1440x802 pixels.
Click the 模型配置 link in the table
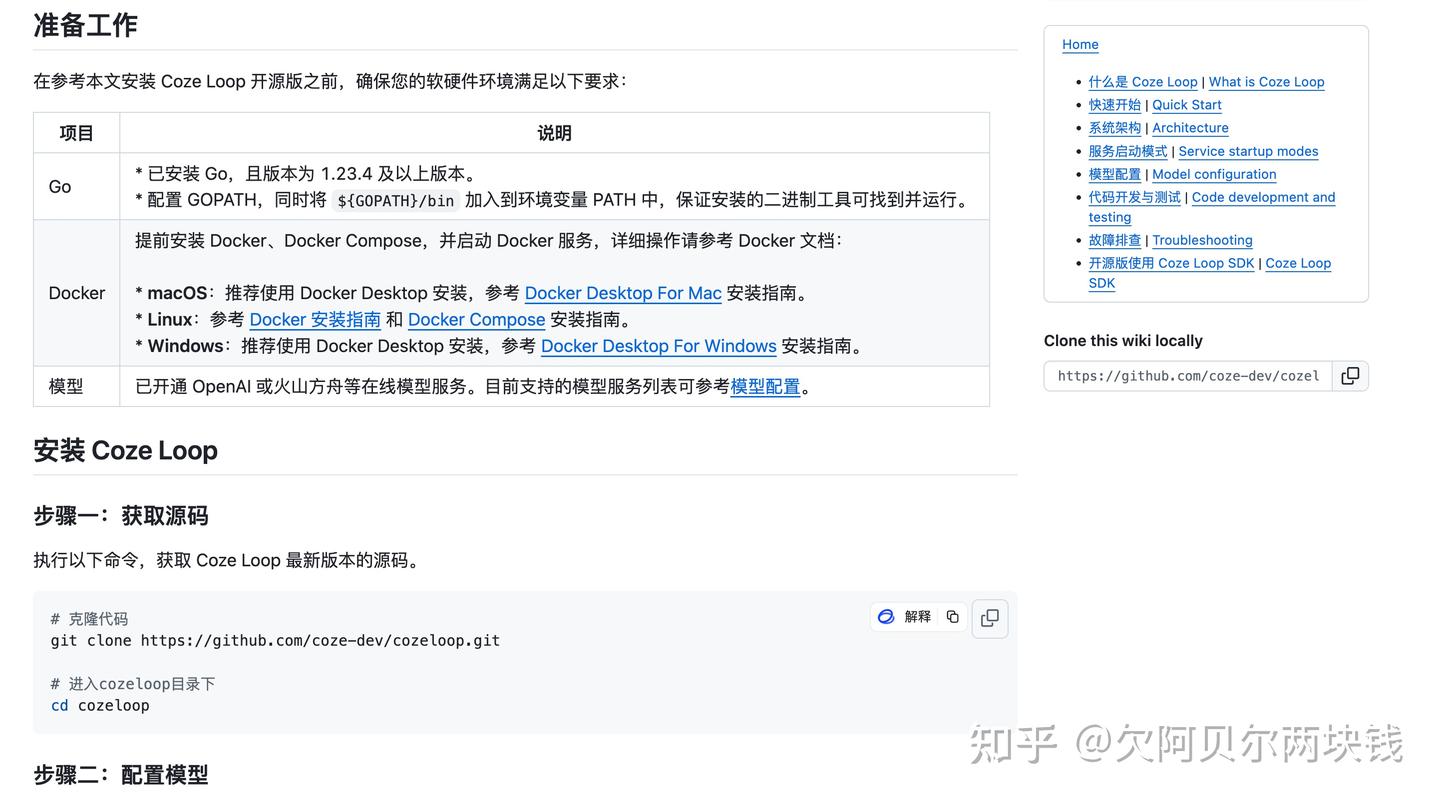pos(765,387)
